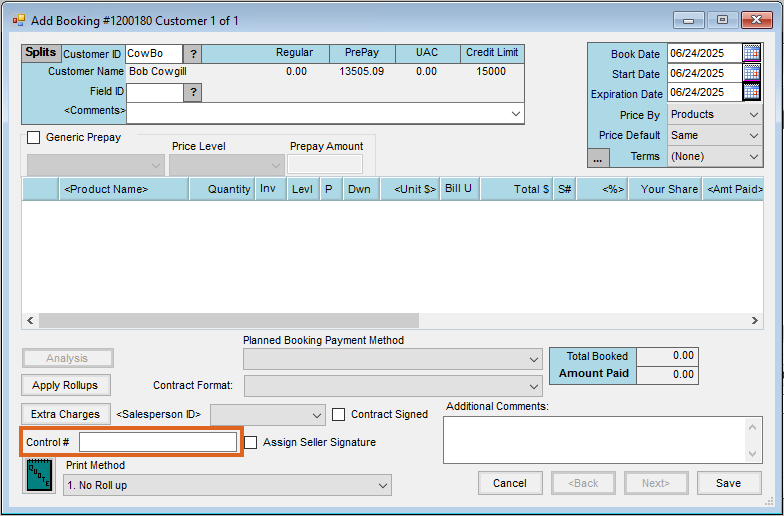
Task: Click the Credit Limit value 15000
Action: [x=491, y=72]
